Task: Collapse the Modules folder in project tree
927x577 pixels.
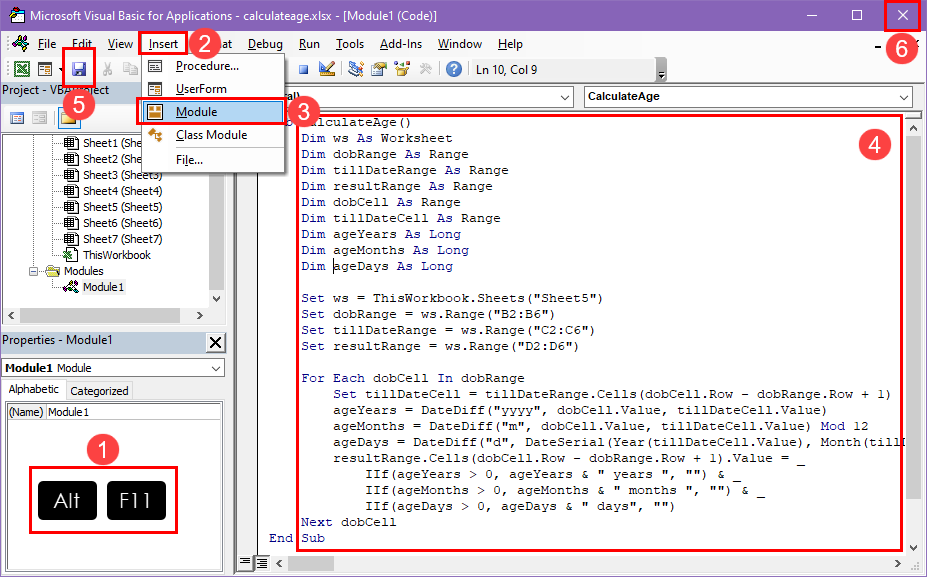Action: (x=34, y=271)
